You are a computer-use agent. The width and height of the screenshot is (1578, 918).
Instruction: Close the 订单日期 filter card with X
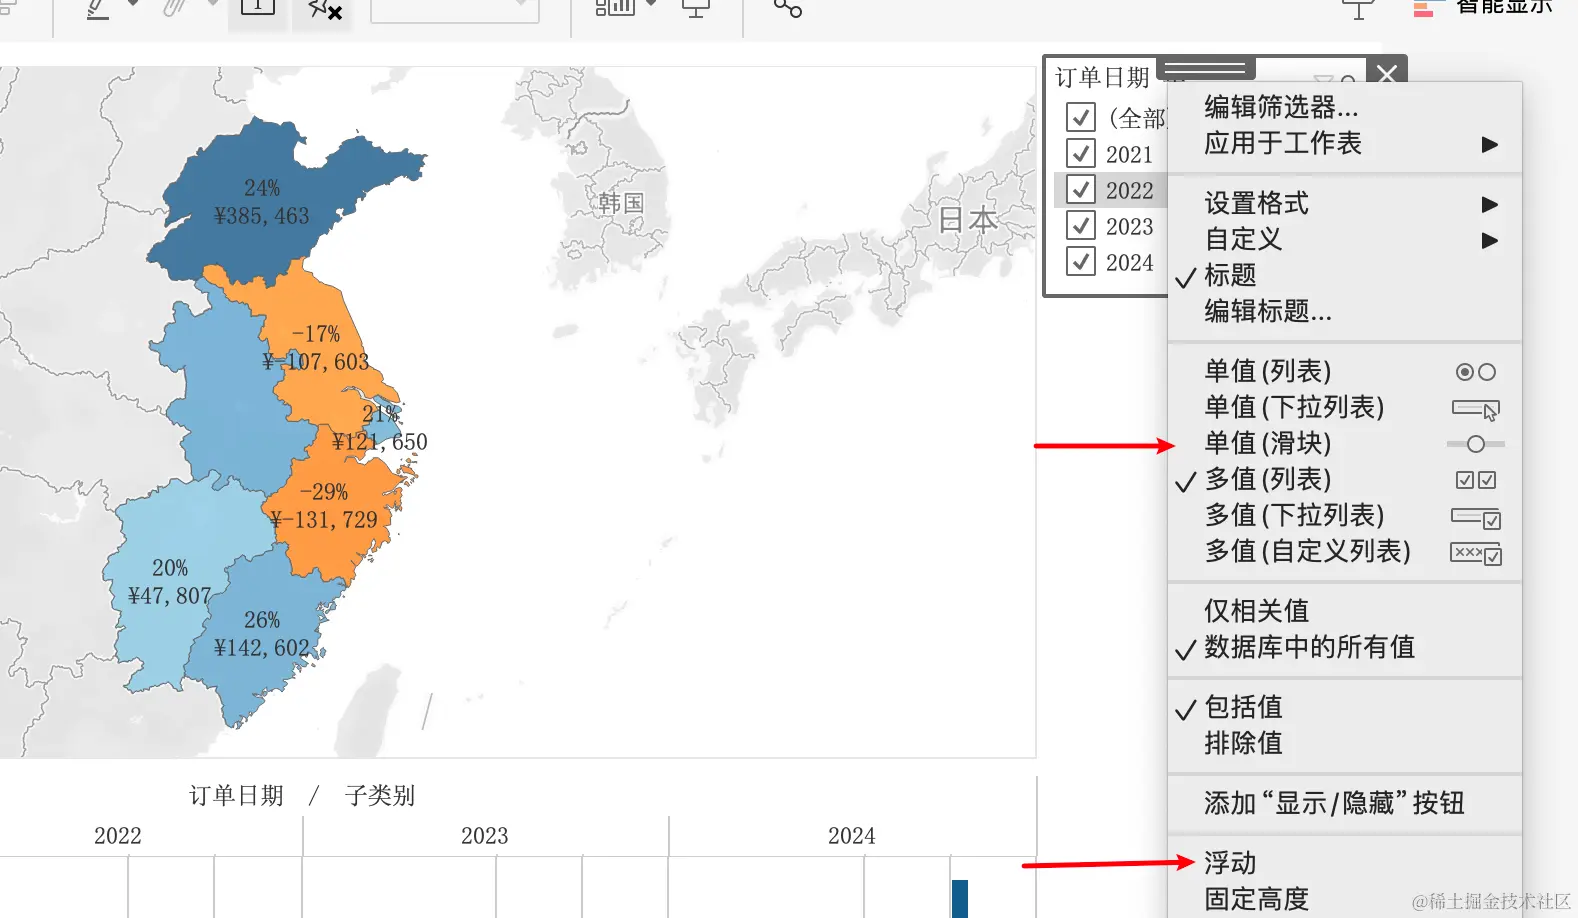[x=1387, y=73]
